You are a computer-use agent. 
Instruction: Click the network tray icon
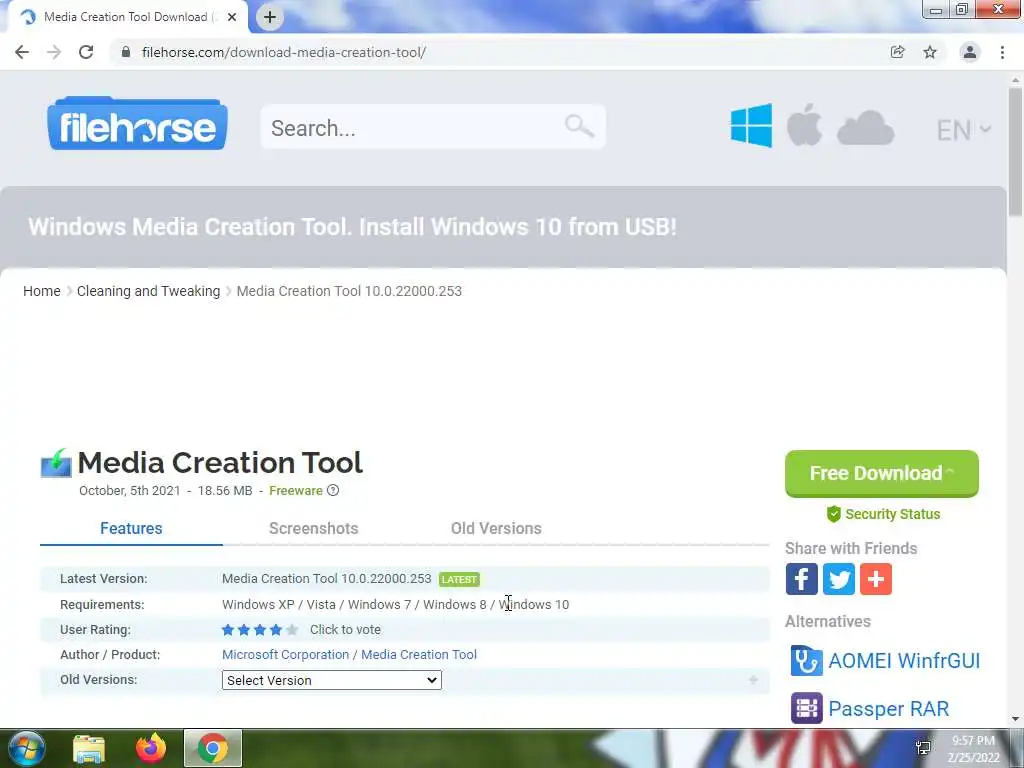click(923, 748)
